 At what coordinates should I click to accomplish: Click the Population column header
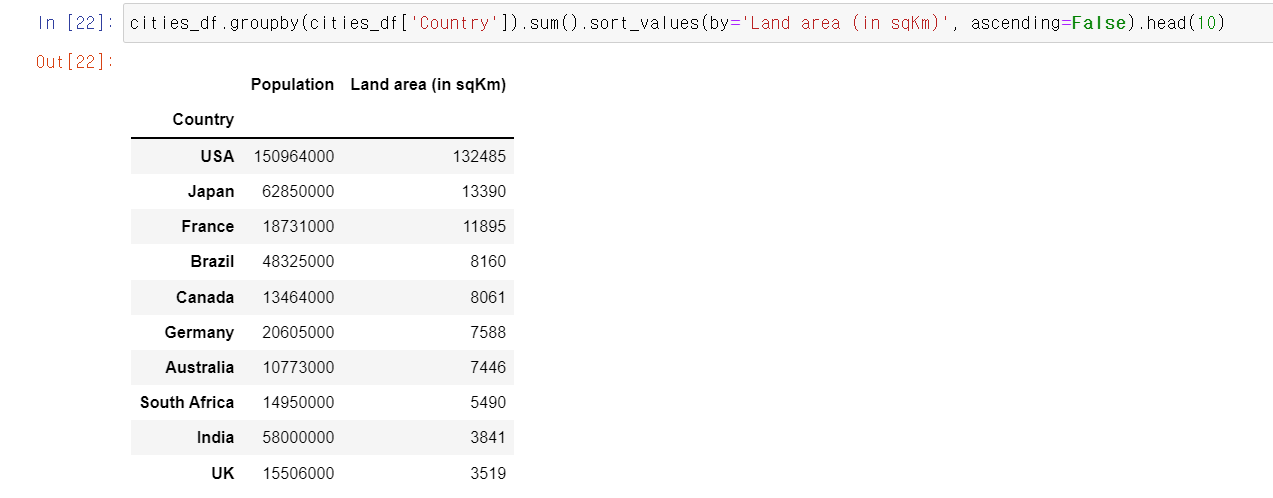tap(292, 85)
